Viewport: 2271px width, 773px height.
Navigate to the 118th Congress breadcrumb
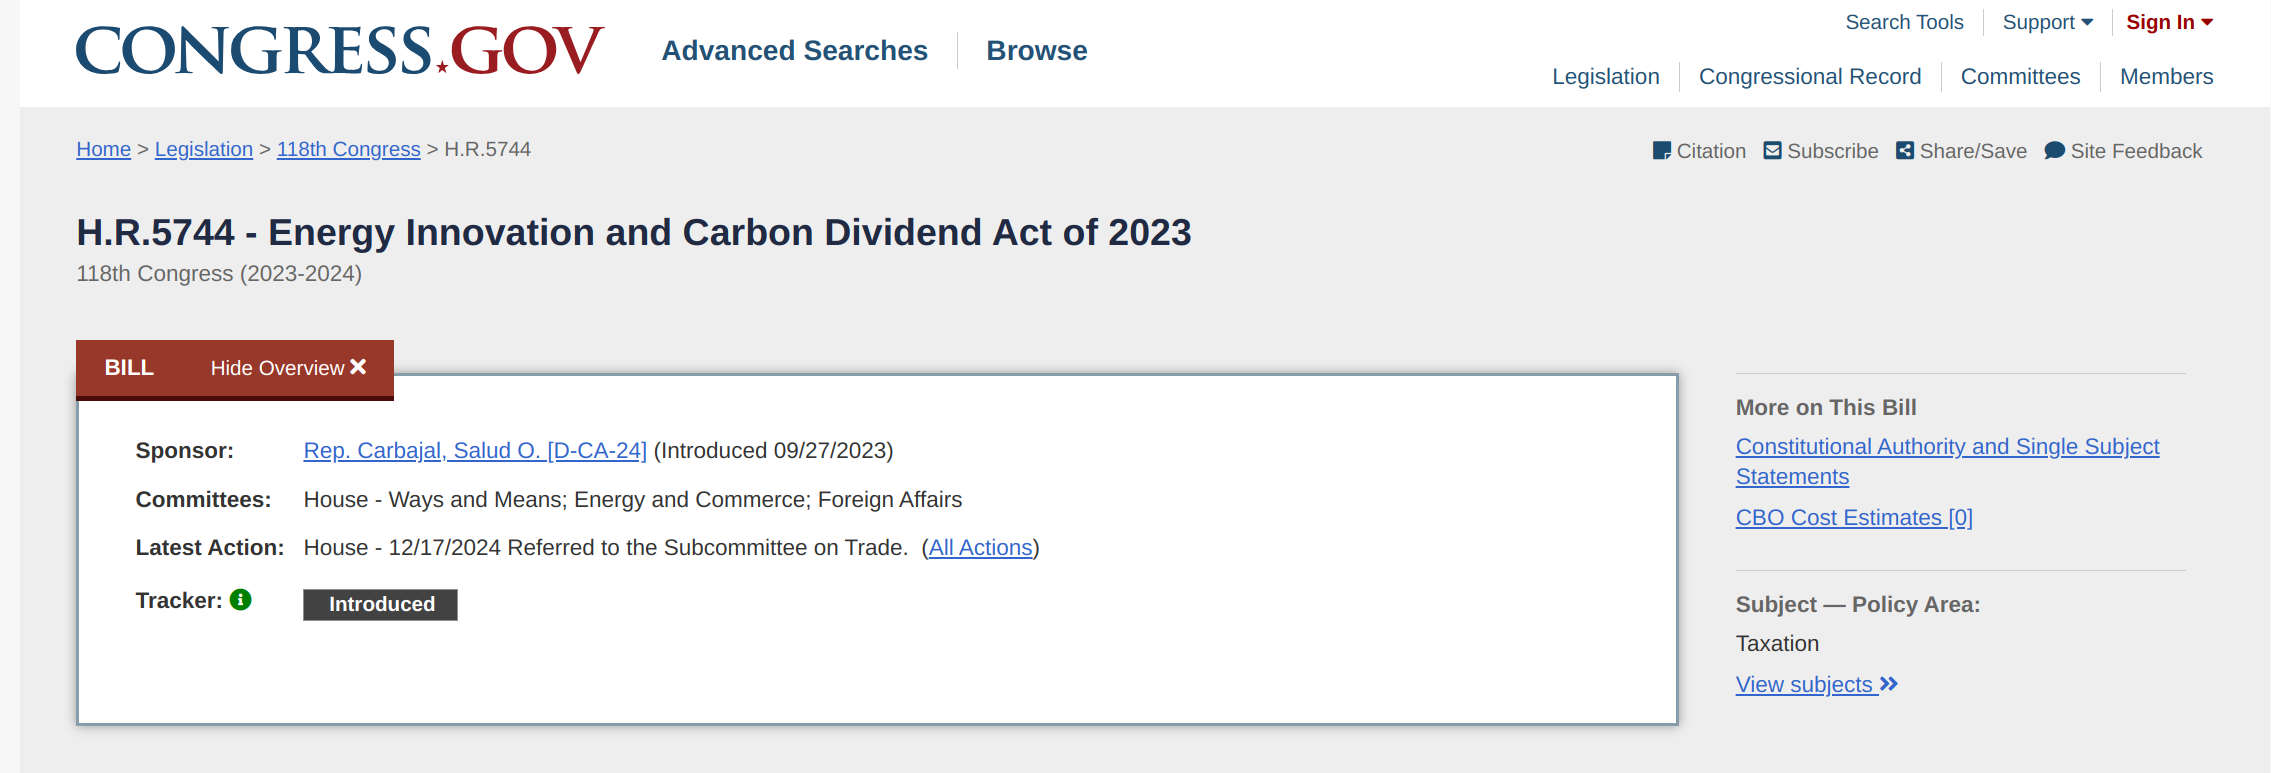pos(348,149)
